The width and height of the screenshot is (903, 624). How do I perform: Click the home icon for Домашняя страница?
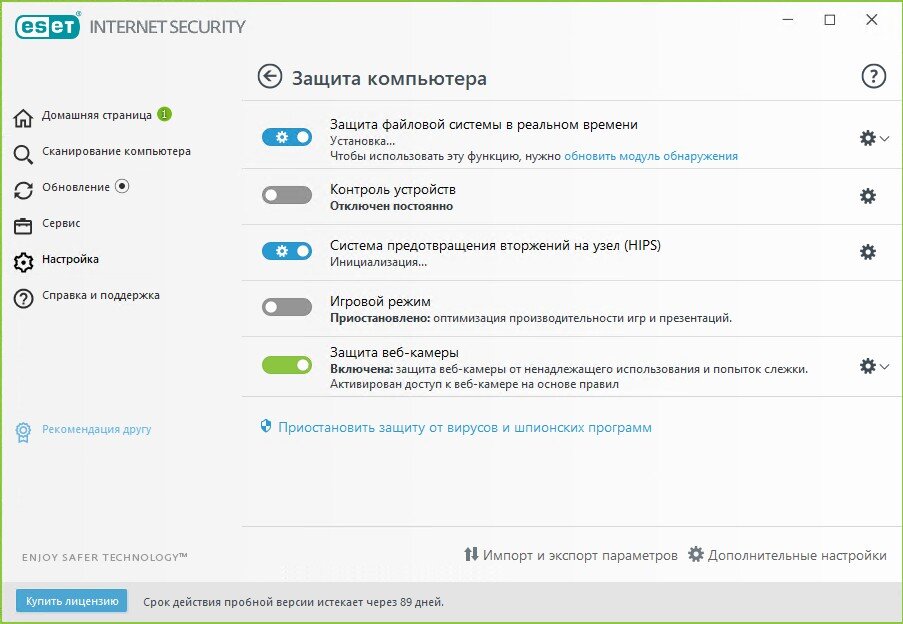point(23,117)
